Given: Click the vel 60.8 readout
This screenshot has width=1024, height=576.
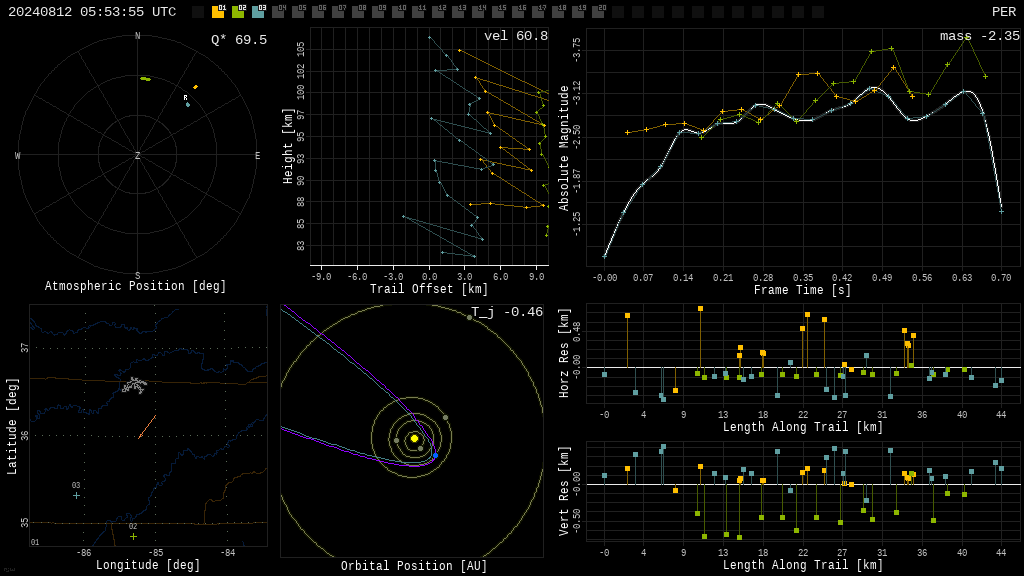Looking at the screenshot, I should (x=516, y=36).
